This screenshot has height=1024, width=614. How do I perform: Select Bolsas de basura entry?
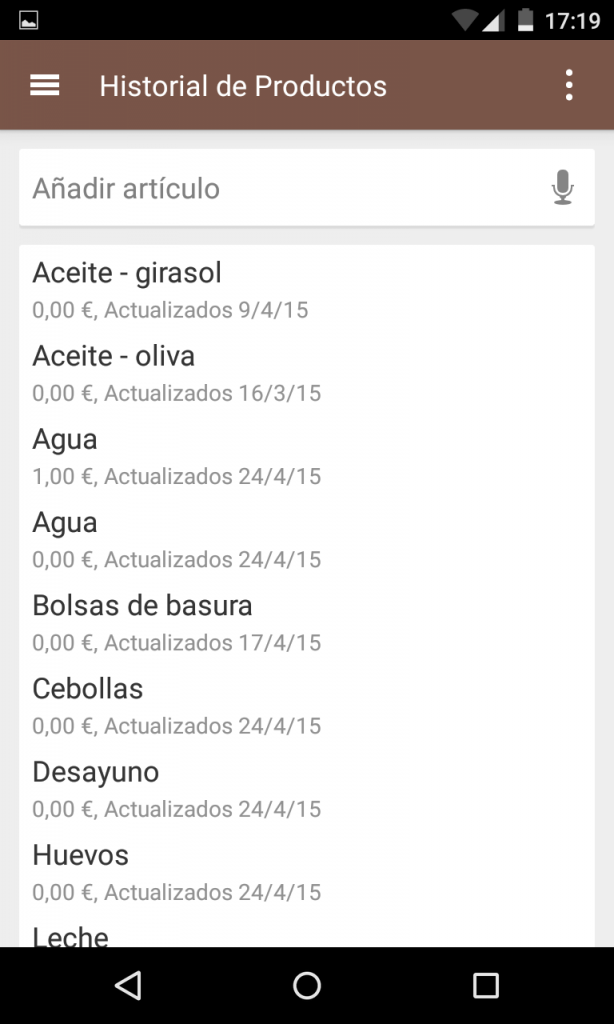pos(307,622)
